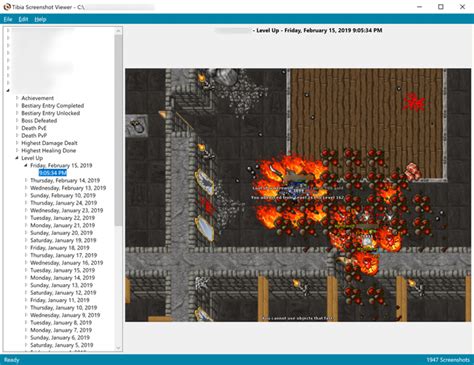
Task: Select Wednesday, January 9, 2019
Action: (65, 315)
